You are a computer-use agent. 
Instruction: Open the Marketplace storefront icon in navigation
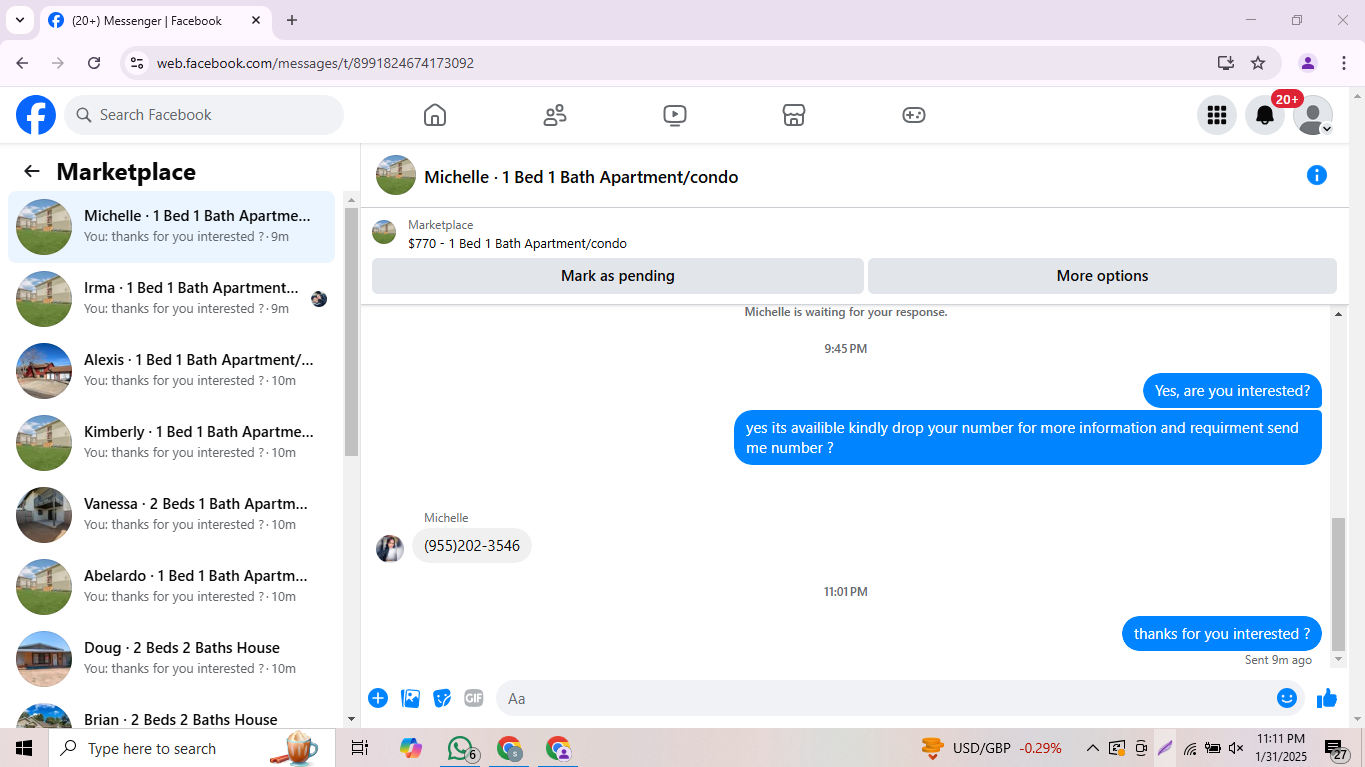[x=794, y=115]
